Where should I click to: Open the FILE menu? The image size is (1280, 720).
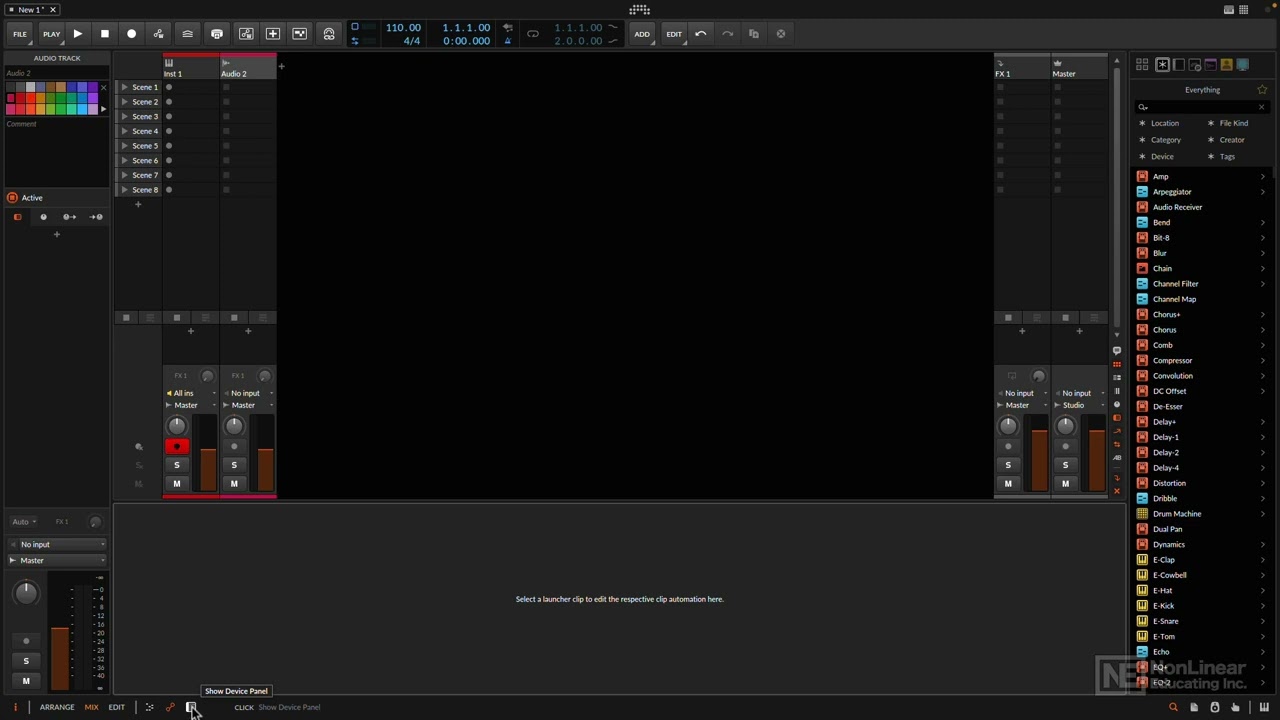(x=20, y=34)
